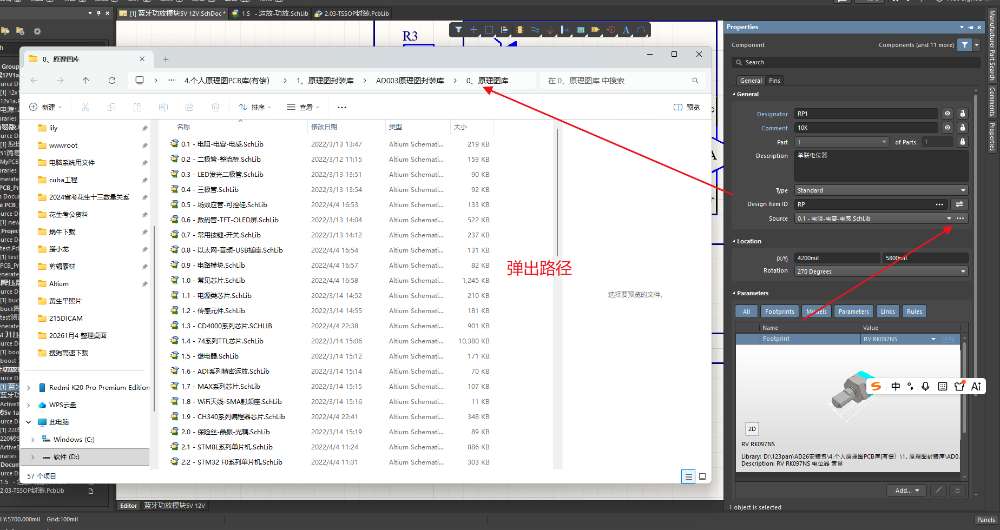Click the Panels button in status bar

click(986, 520)
